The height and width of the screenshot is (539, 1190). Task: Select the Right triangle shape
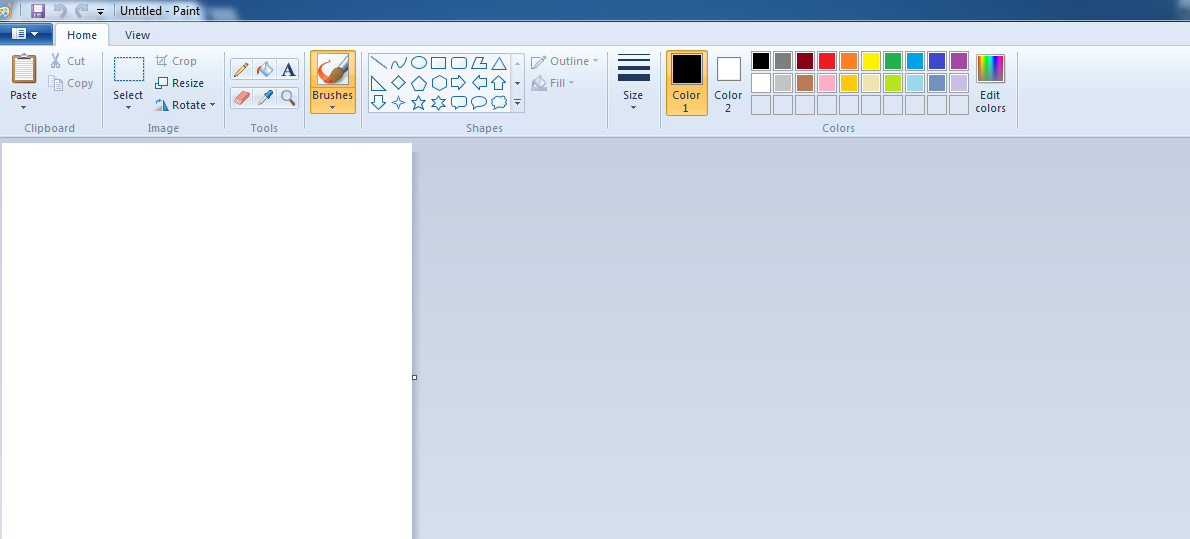378,83
